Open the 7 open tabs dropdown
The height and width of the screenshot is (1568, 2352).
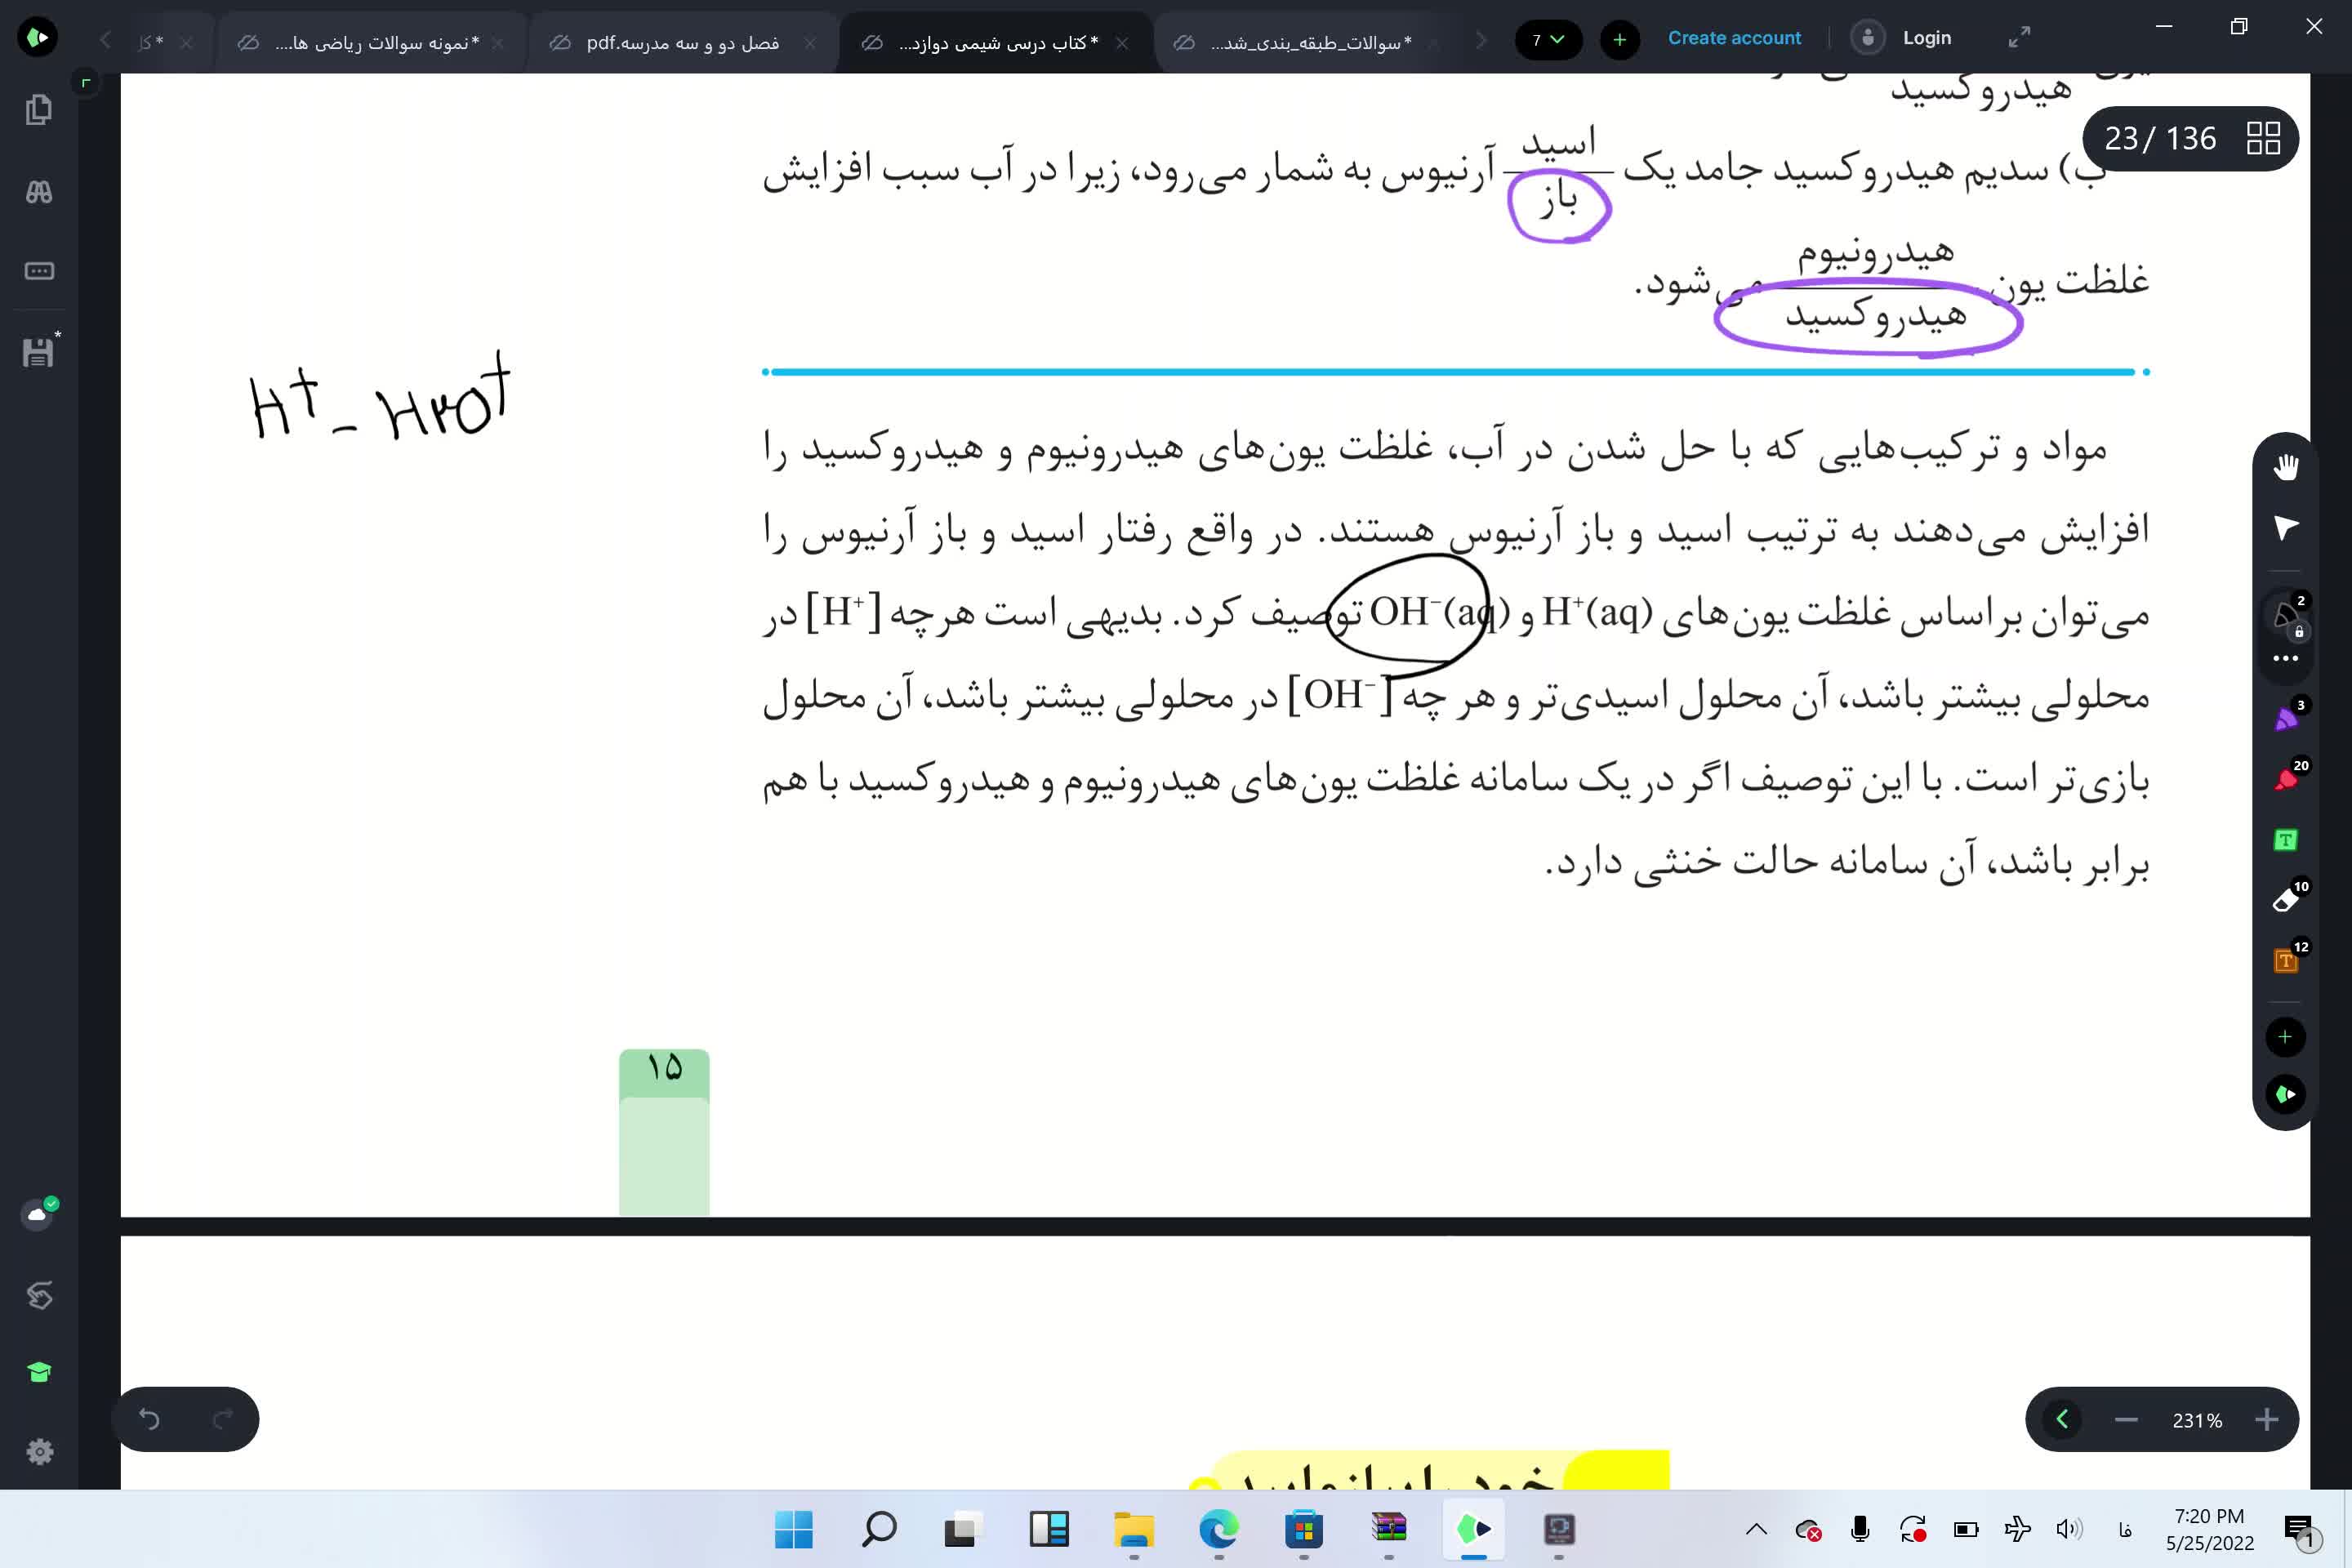[x=1547, y=39]
